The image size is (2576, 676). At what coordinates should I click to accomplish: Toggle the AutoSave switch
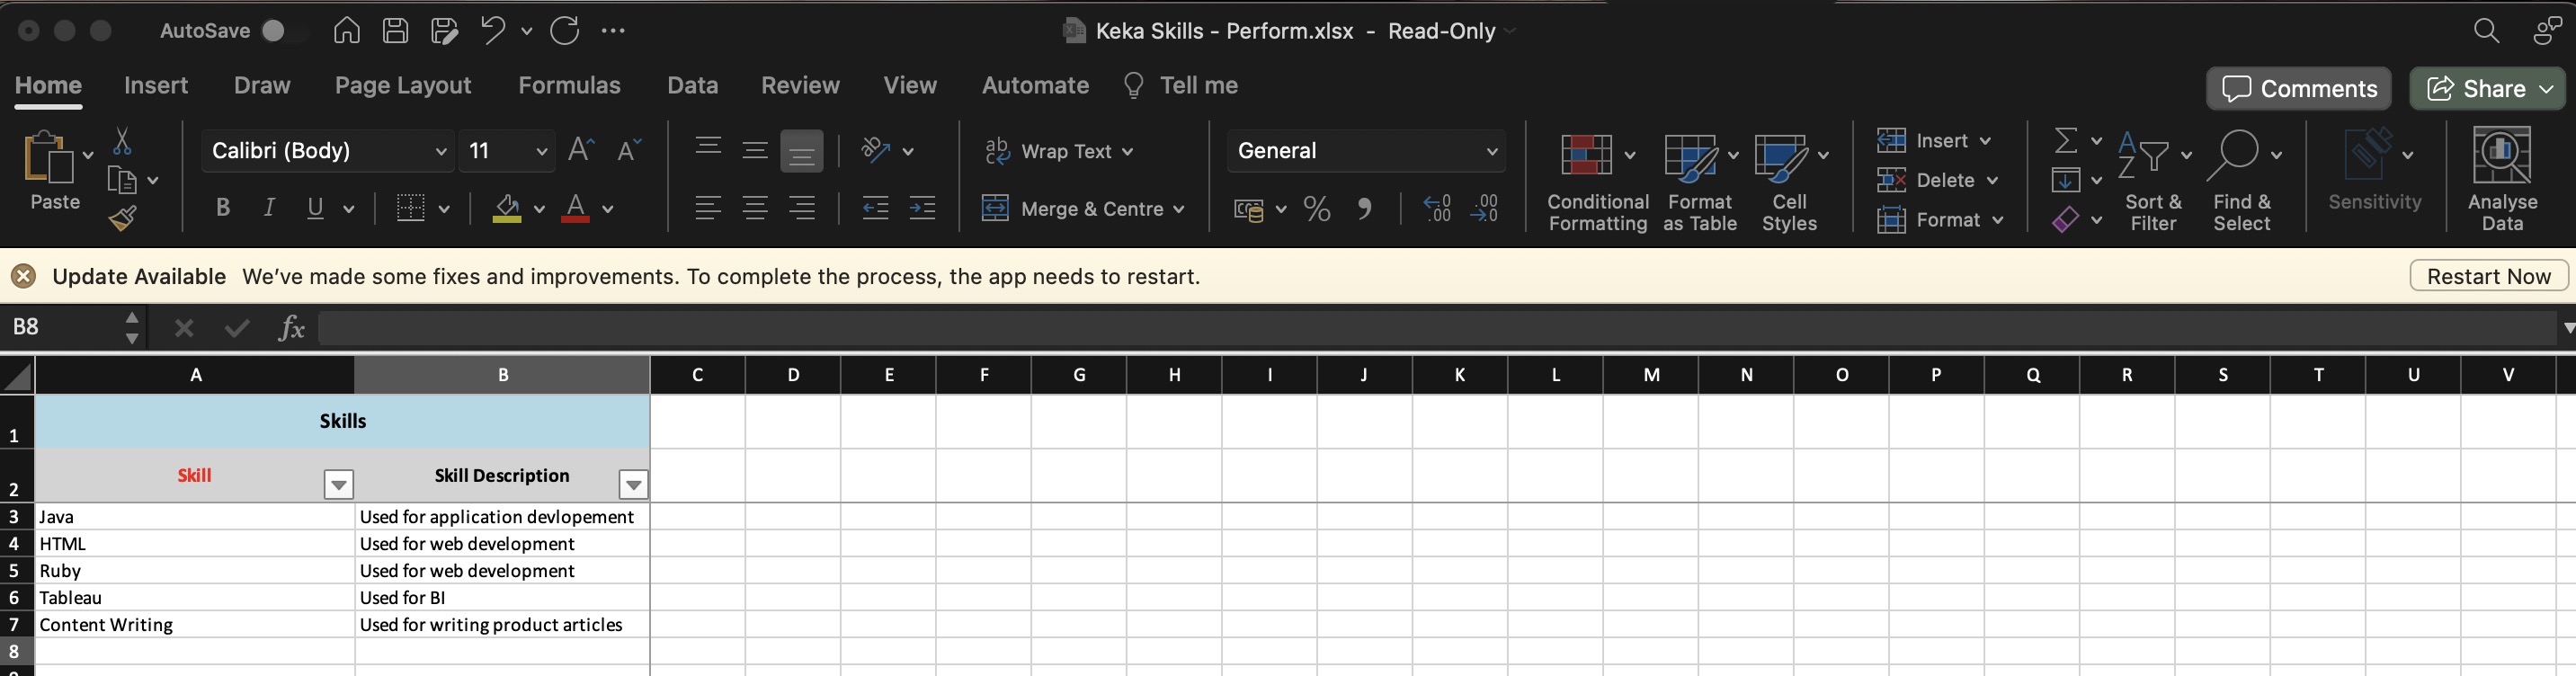pyautogui.click(x=280, y=31)
